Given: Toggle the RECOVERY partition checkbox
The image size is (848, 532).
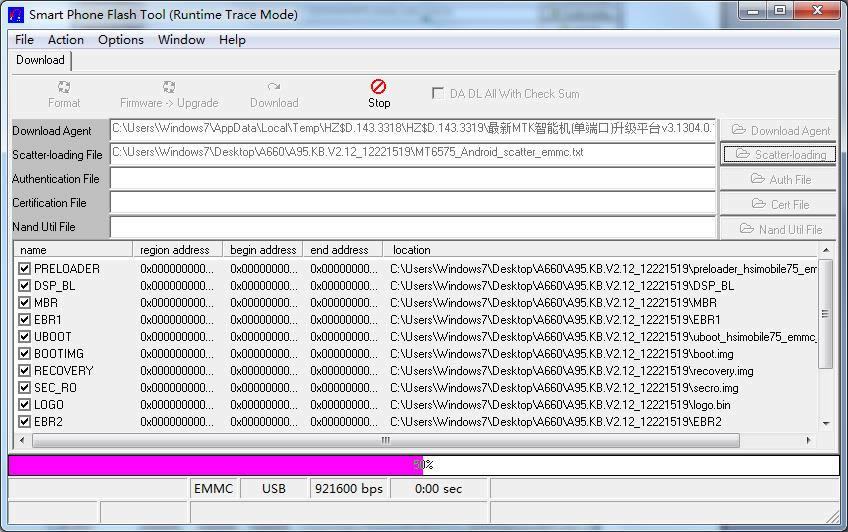Looking at the screenshot, I should click(x=25, y=371).
